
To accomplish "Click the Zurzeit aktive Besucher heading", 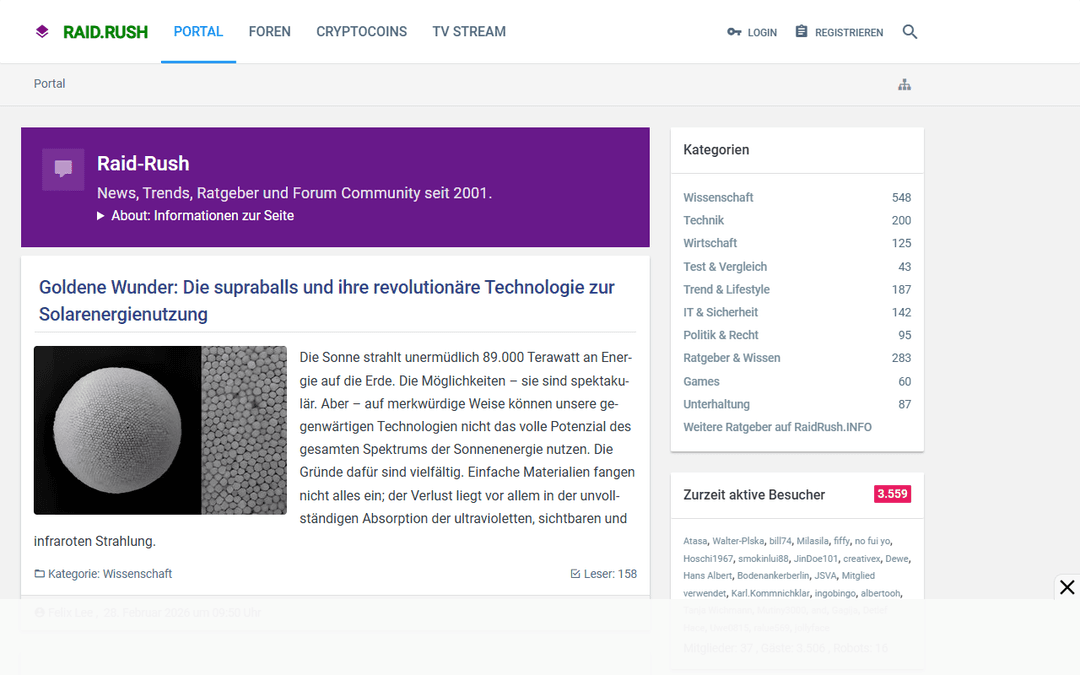I will point(754,495).
